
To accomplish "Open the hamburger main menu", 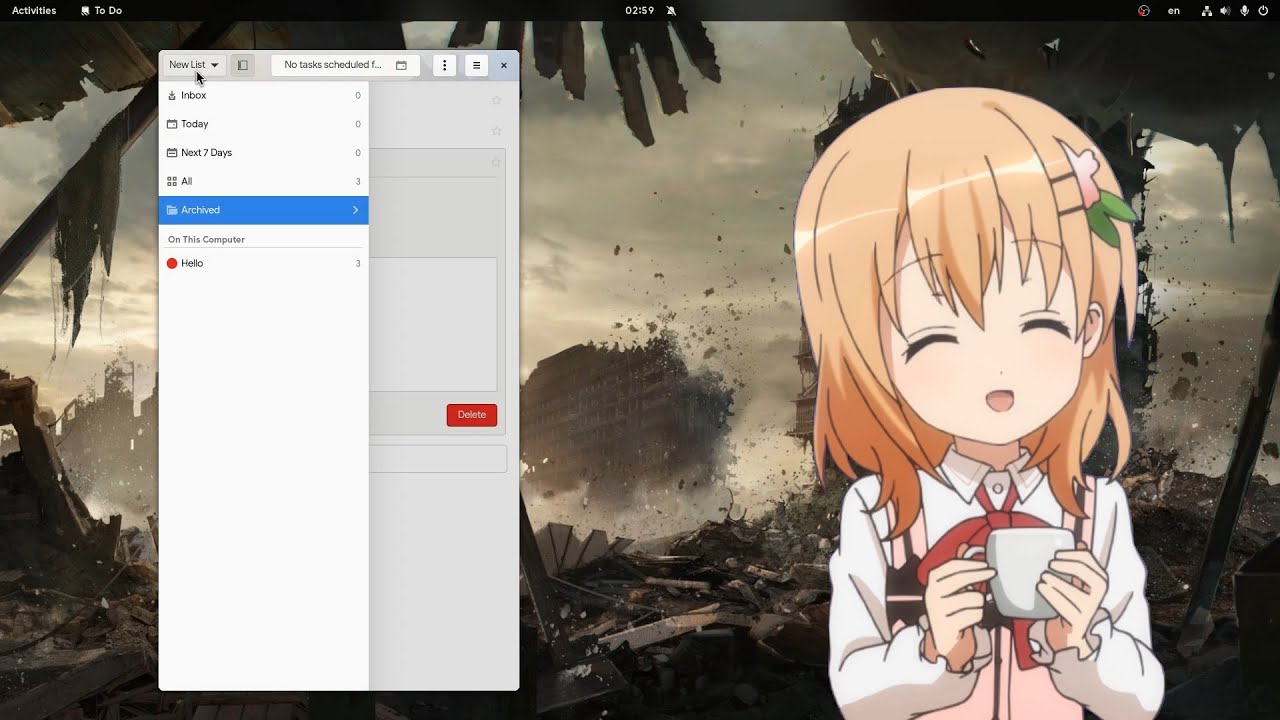I will (476, 65).
